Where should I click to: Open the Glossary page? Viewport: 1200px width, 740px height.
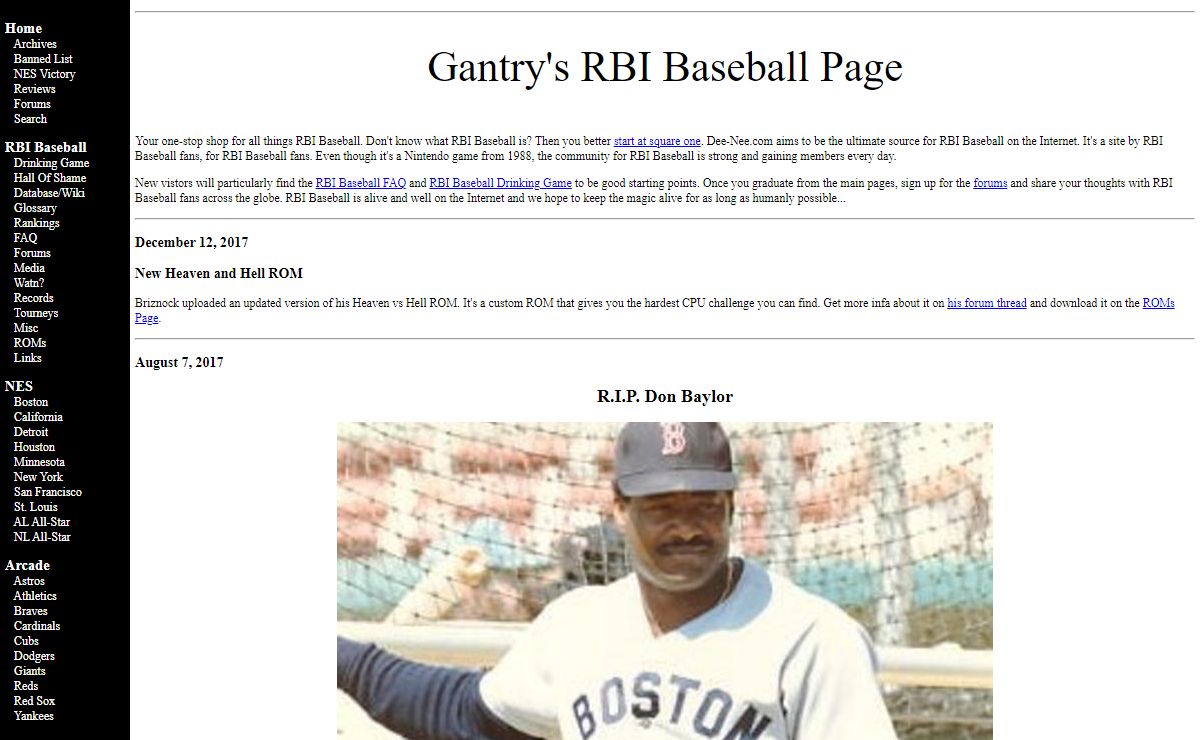coord(35,208)
